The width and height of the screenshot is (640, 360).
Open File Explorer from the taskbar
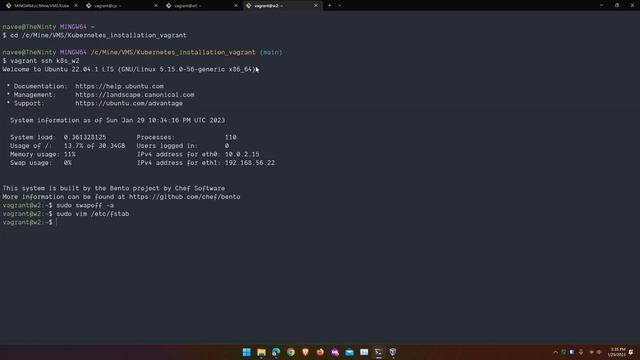click(261, 352)
